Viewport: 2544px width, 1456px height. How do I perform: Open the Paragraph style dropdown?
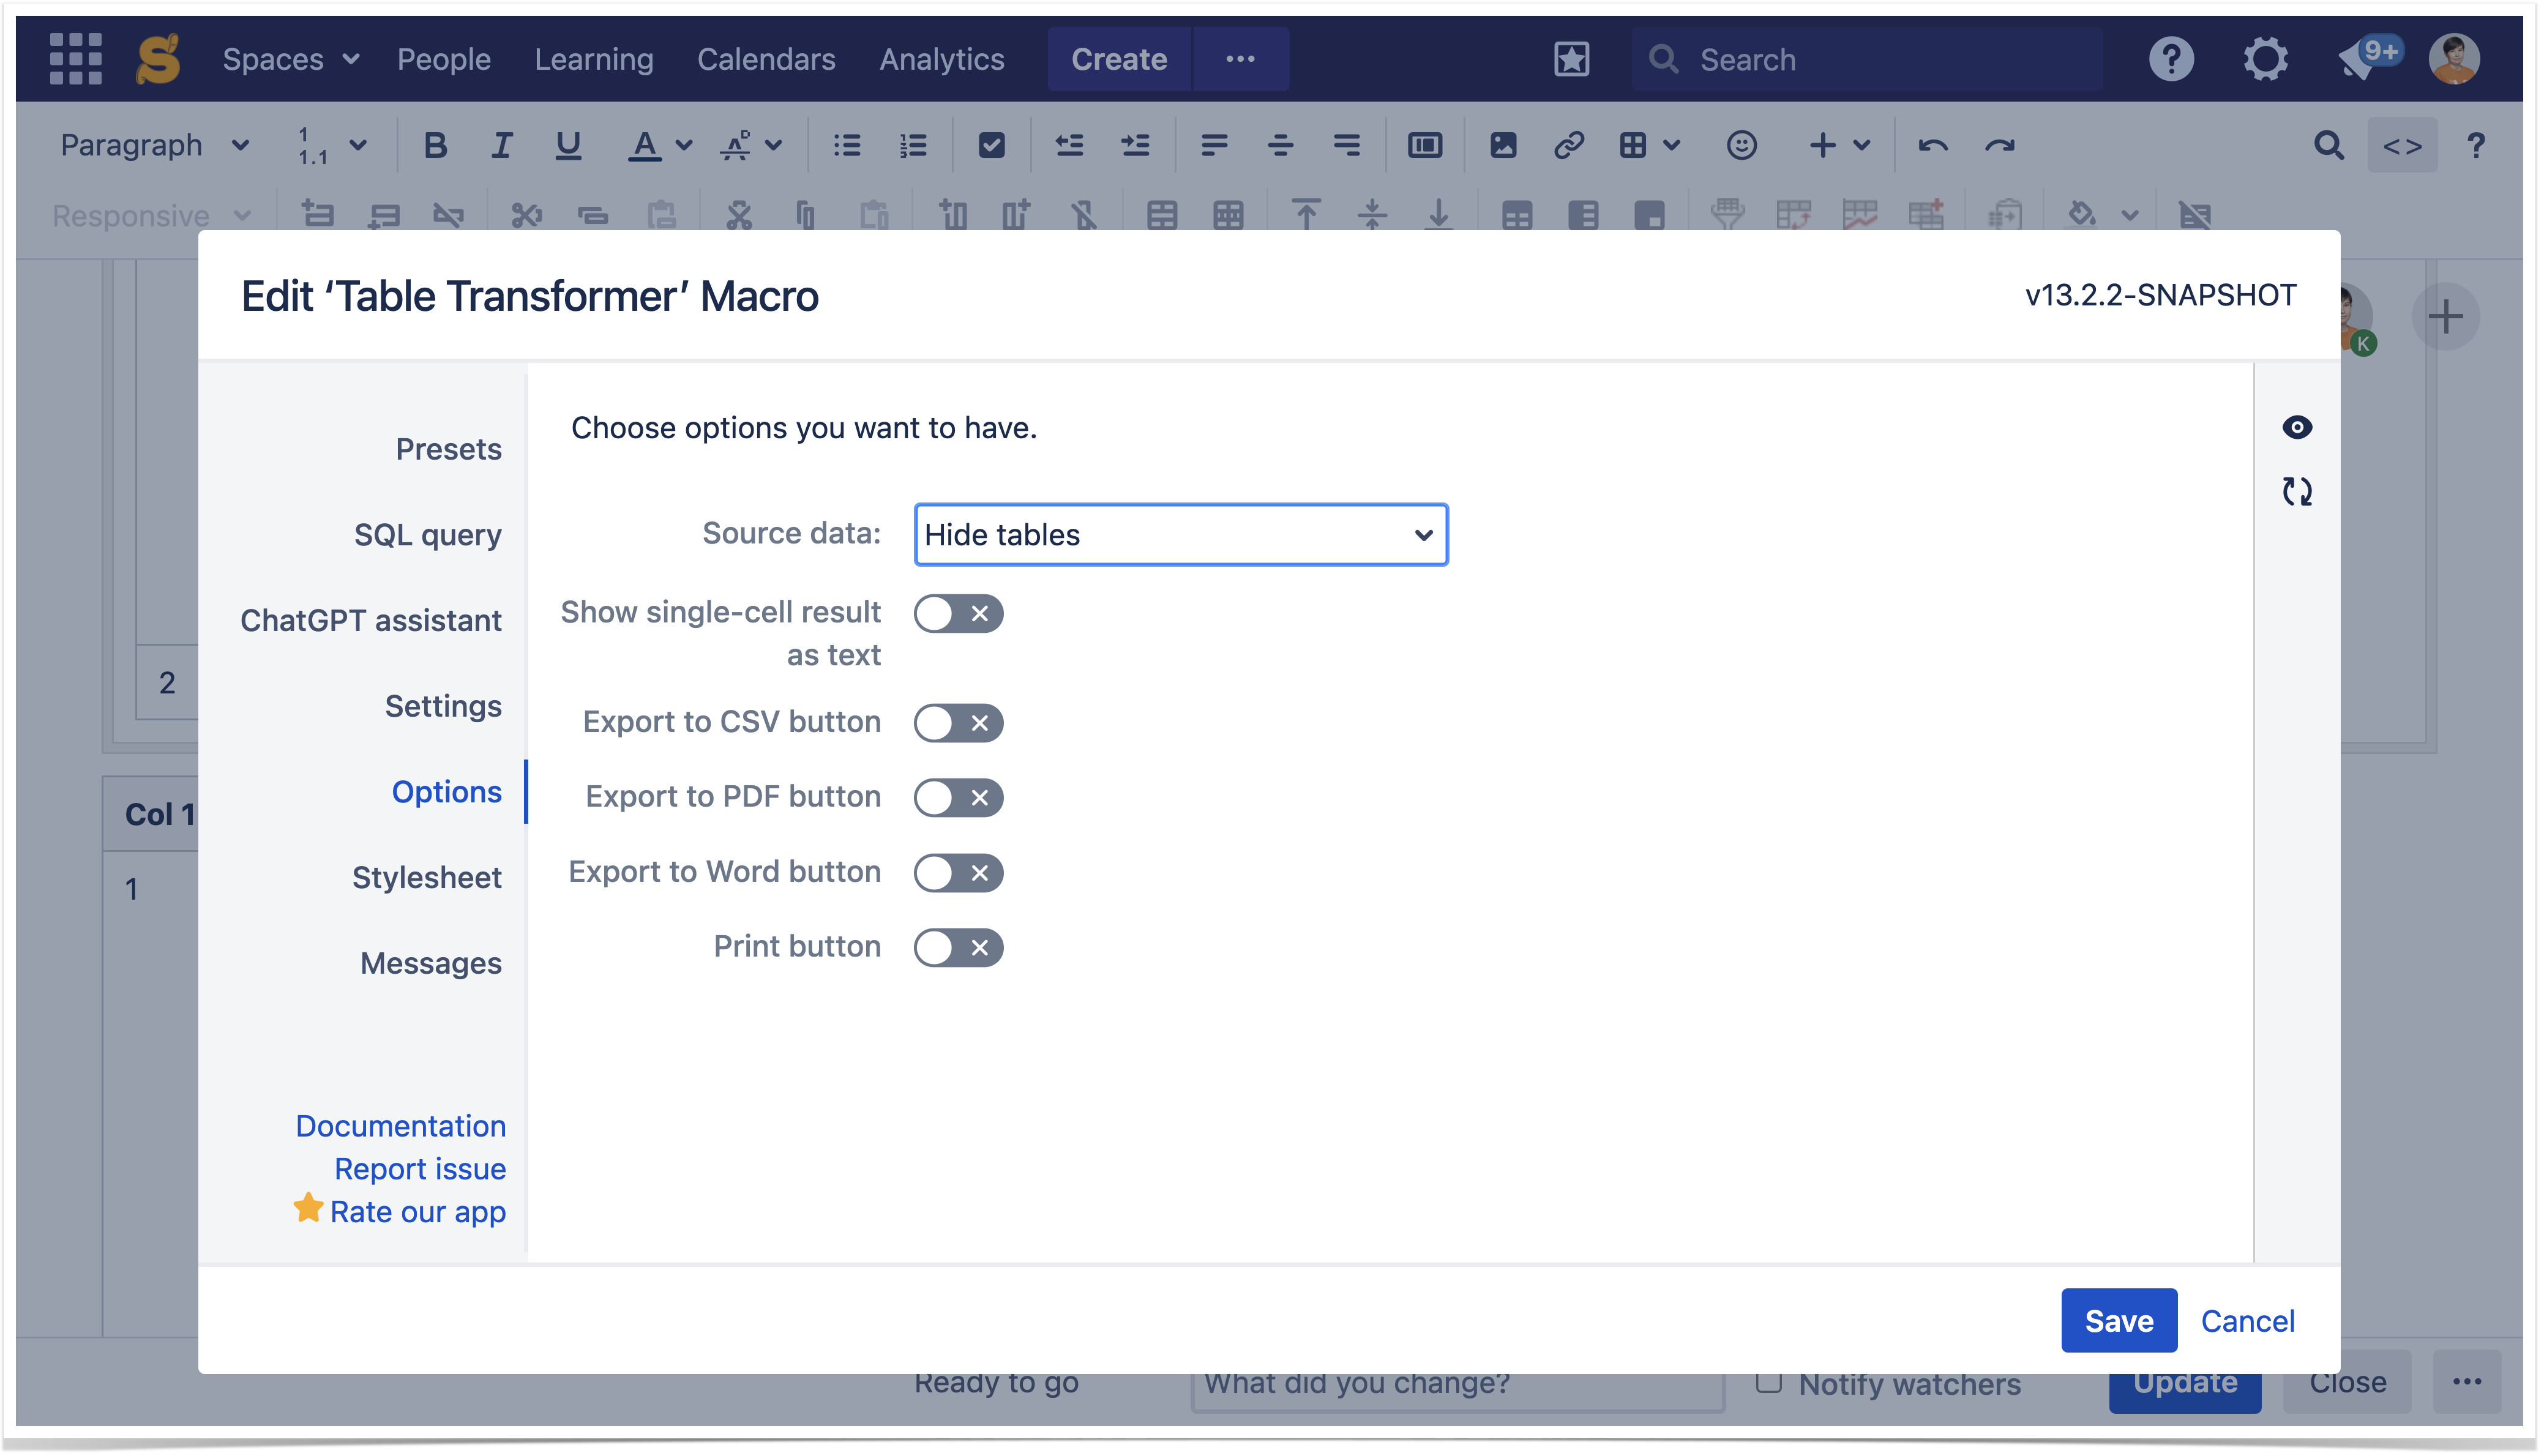[154, 146]
